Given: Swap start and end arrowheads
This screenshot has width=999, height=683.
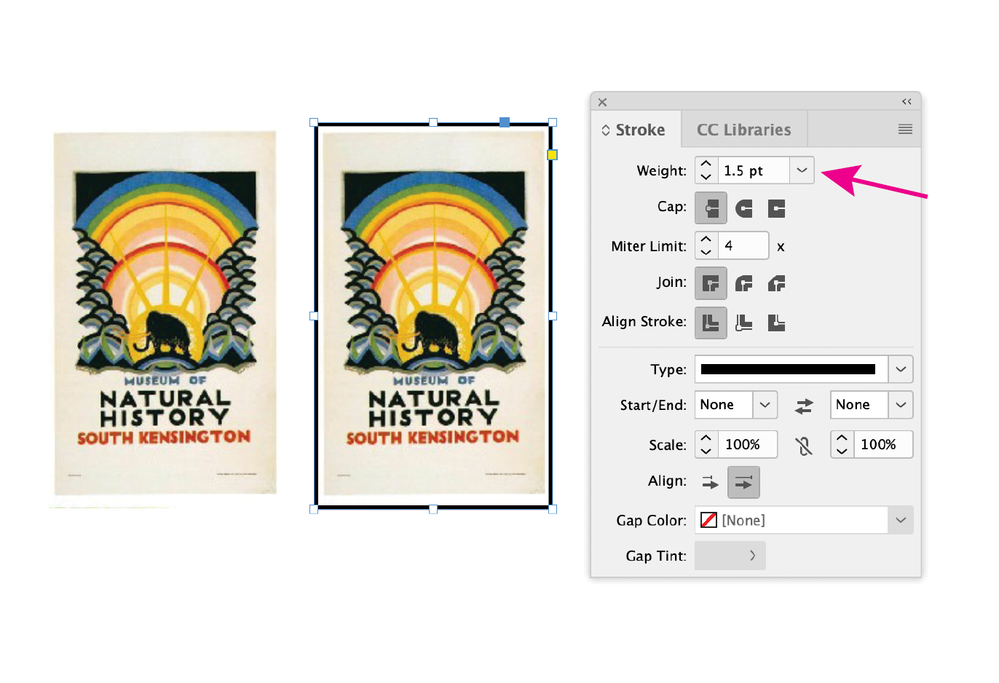Looking at the screenshot, I should click(804, 406).
